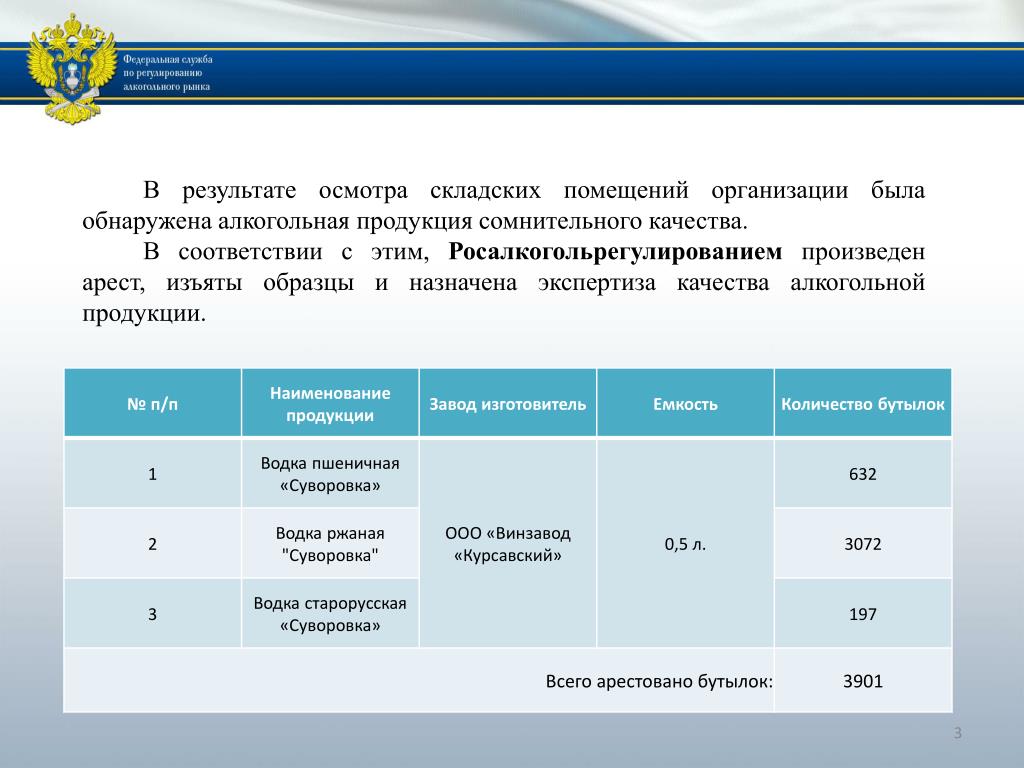Select the row number '1' cell

[x=152, y=473]
